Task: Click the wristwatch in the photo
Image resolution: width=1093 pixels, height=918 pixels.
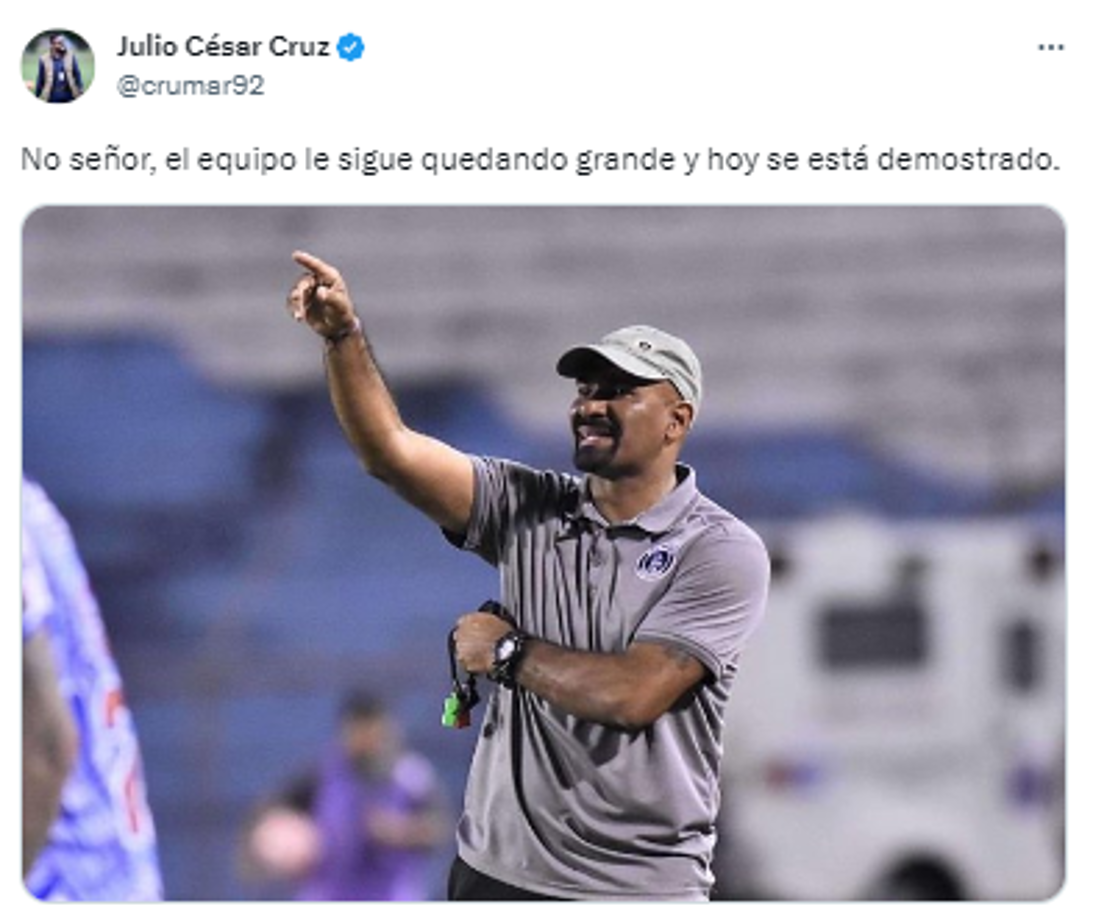Action: 508,657
